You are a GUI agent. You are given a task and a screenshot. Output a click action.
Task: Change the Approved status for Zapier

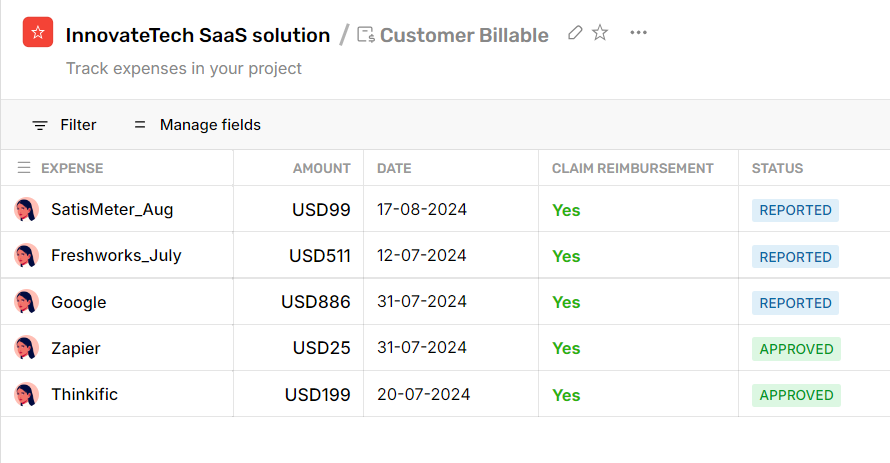(796, 349)
